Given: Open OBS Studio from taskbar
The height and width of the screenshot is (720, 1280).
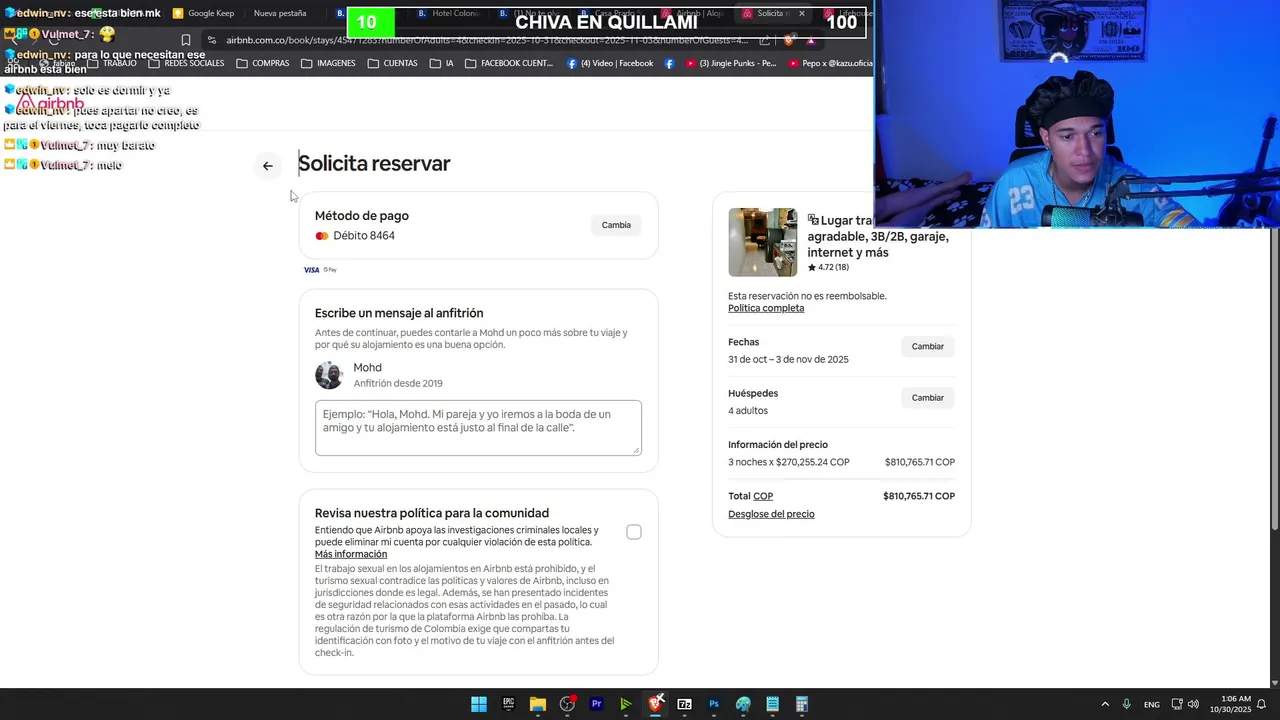Looking at the screenshot, I should point(567,704).
